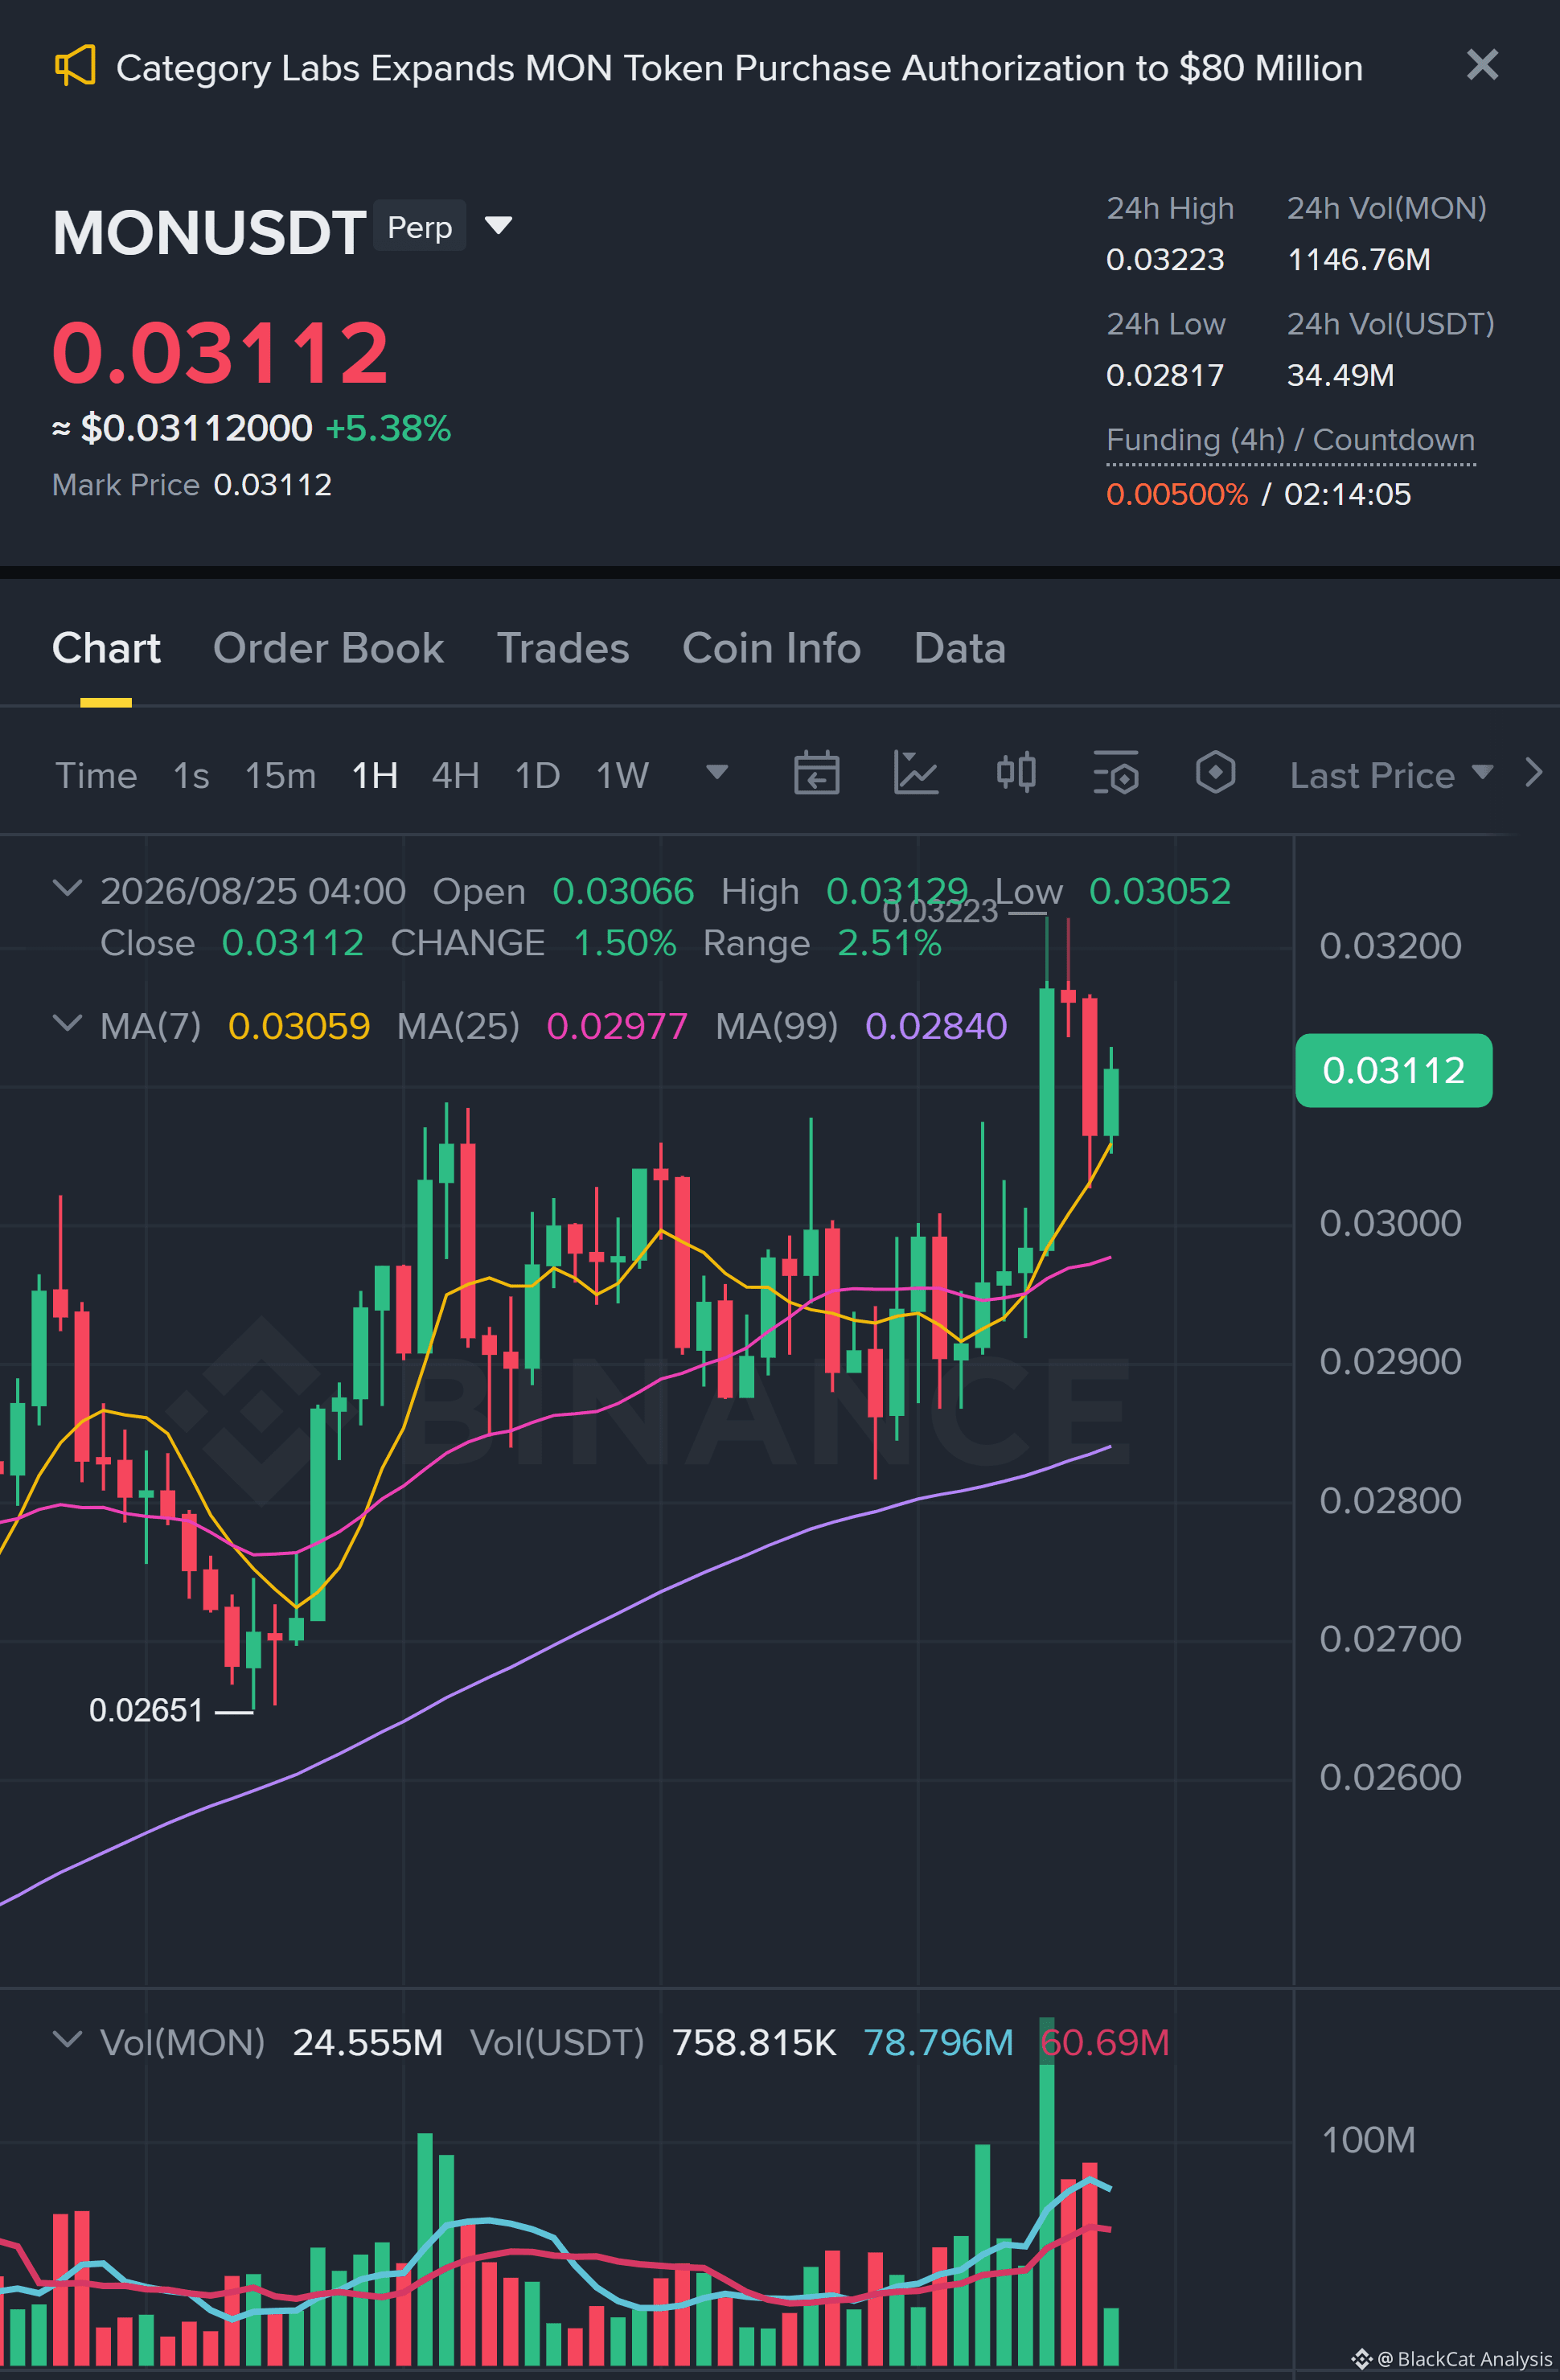Select the 4H chart interval
The image size is (1560, 2380).
(x=455, y=775)
